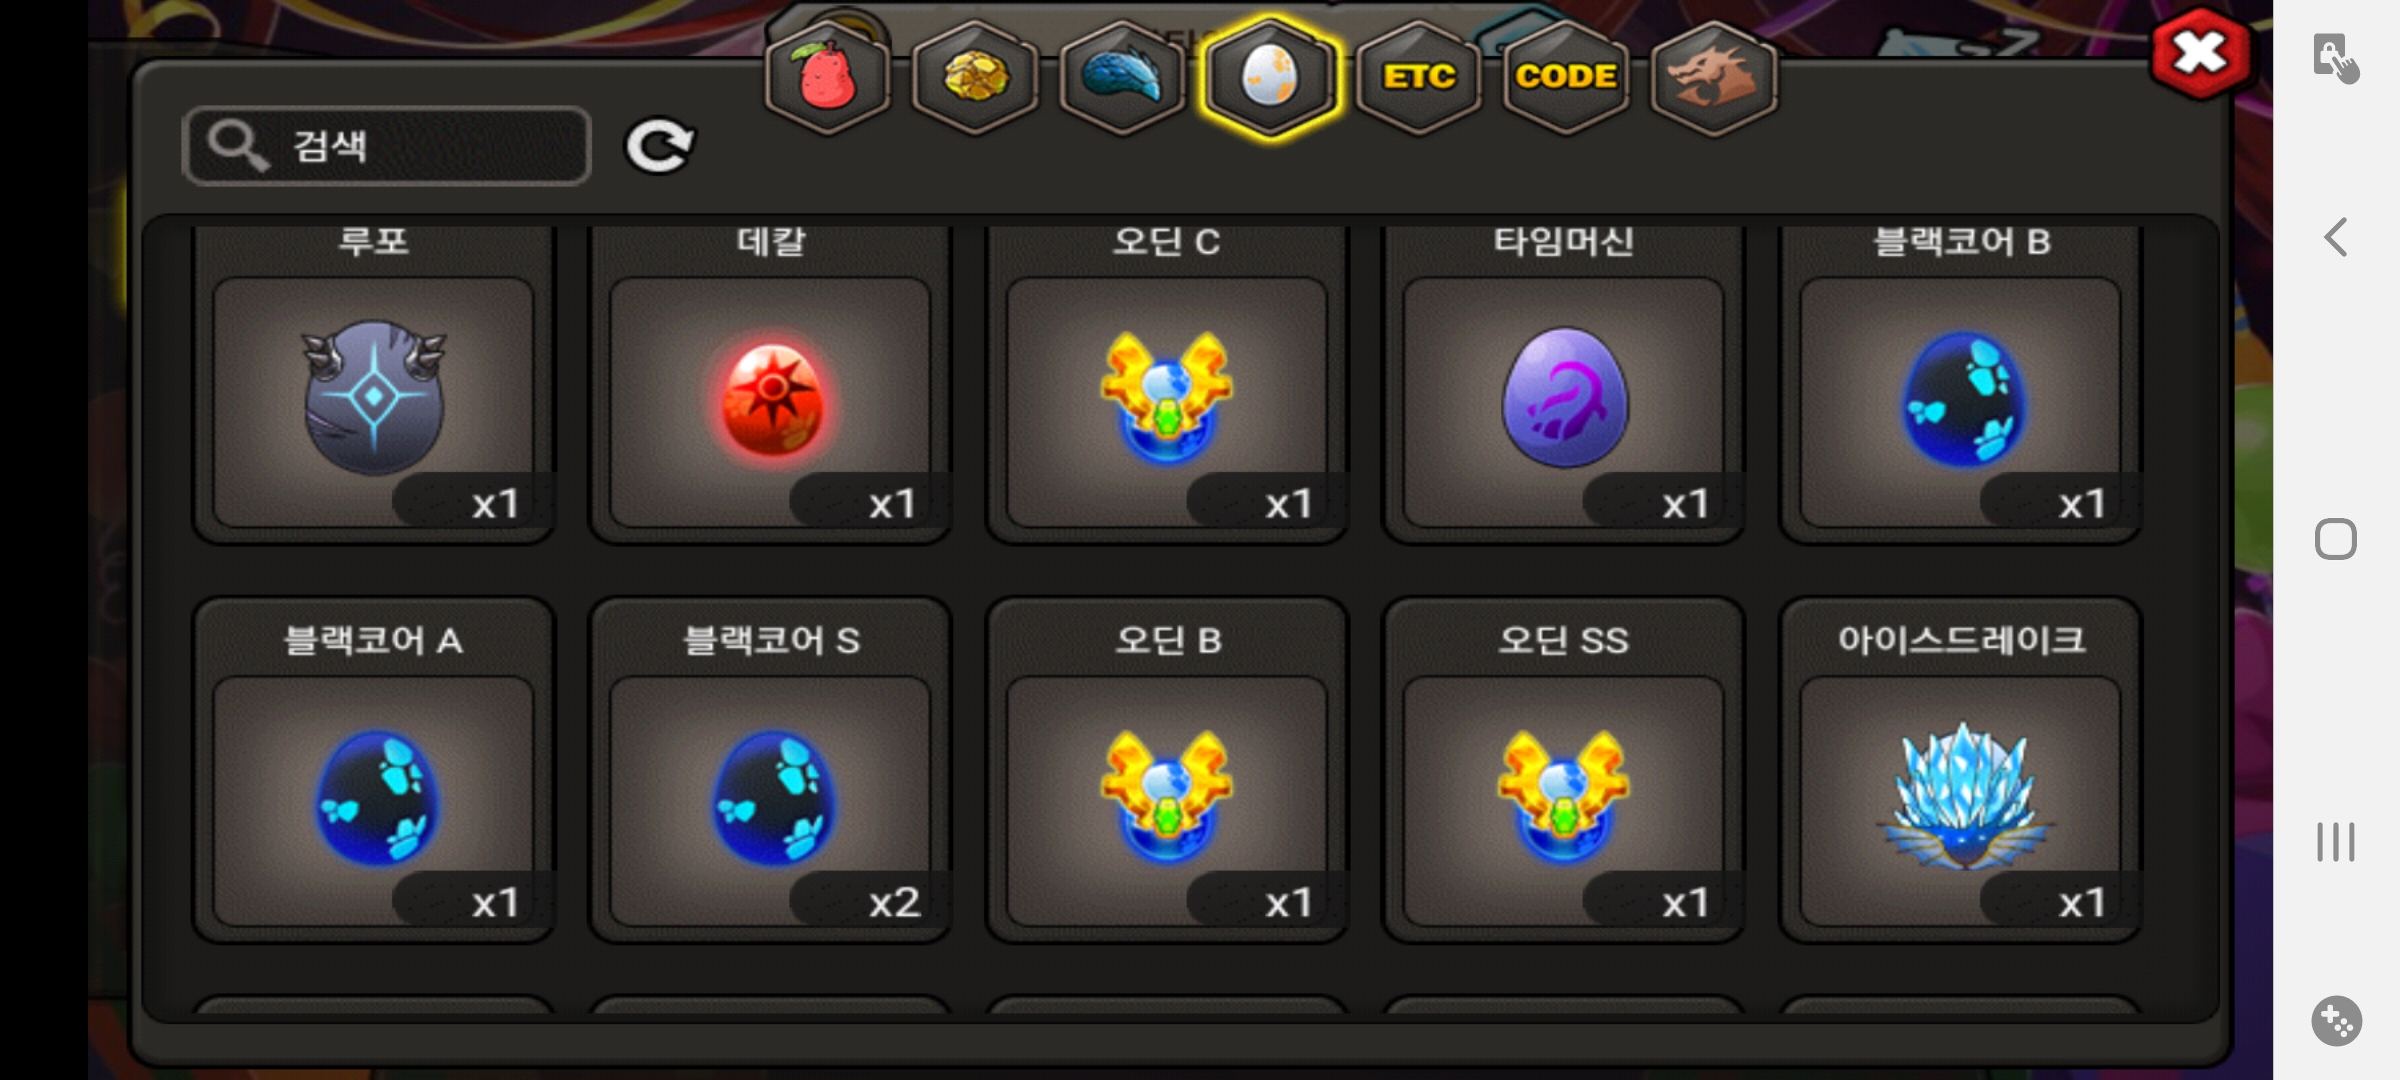This screenshot has width=2400, height=1080.
Task: Select the 아이스드레이크 ice egg
Action: click(x=1961, y=770)
